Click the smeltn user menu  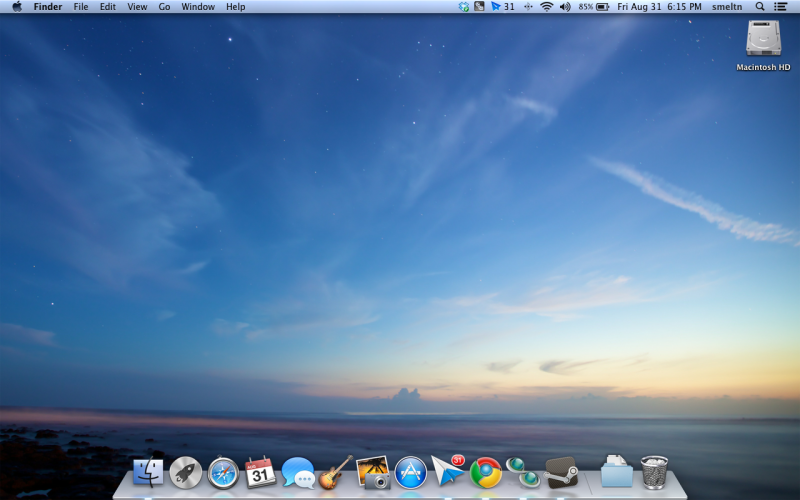click(727, 7)
